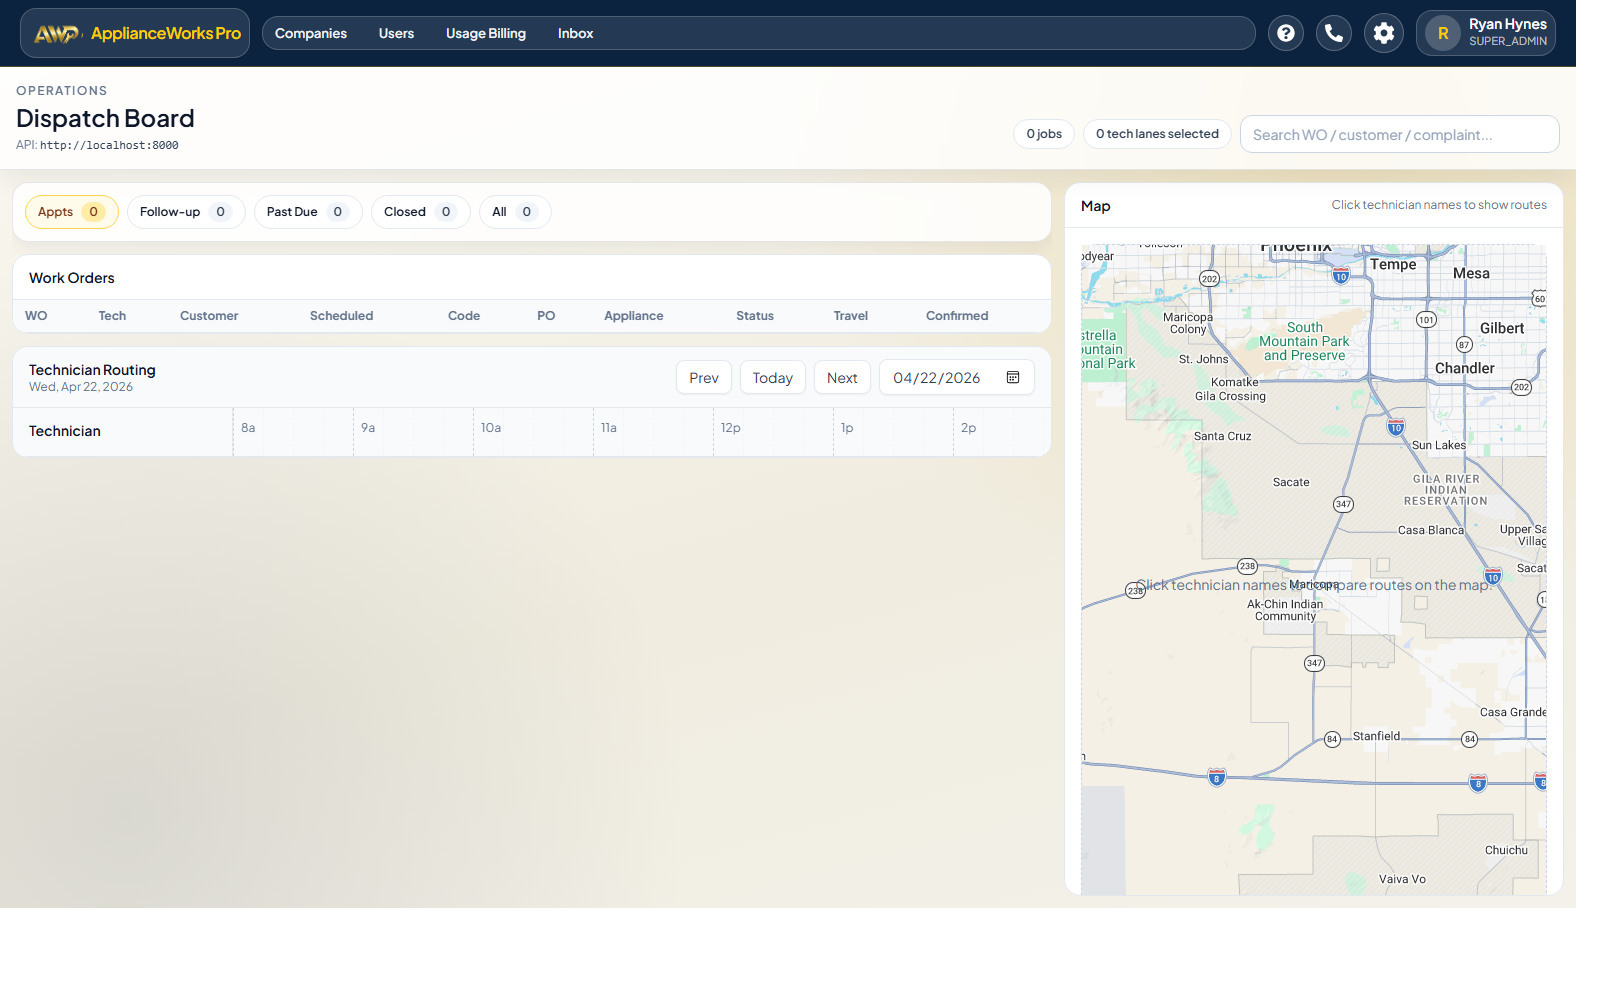1600x1000 pixels.
Task: Select the Past Due filter tab
Action: (x=308, y=212)
